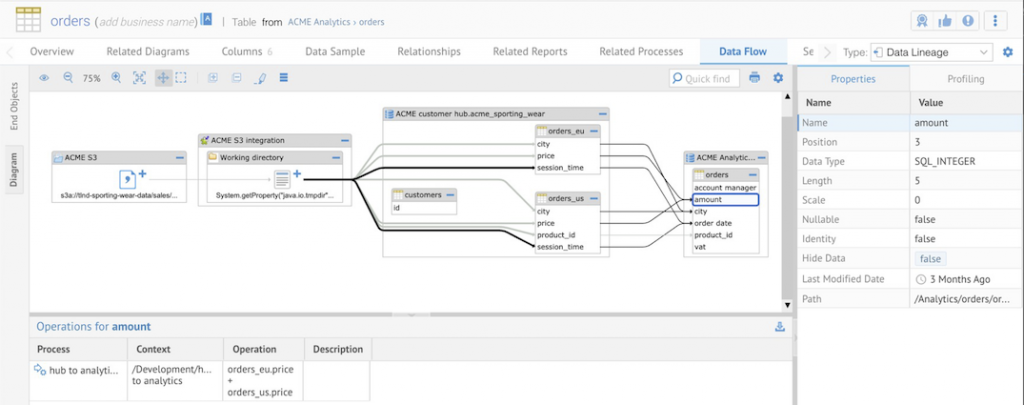Zoom out the diagram
Viewport: 1024px width, 405px height.
pyautogui.click(x=68, y=77)
